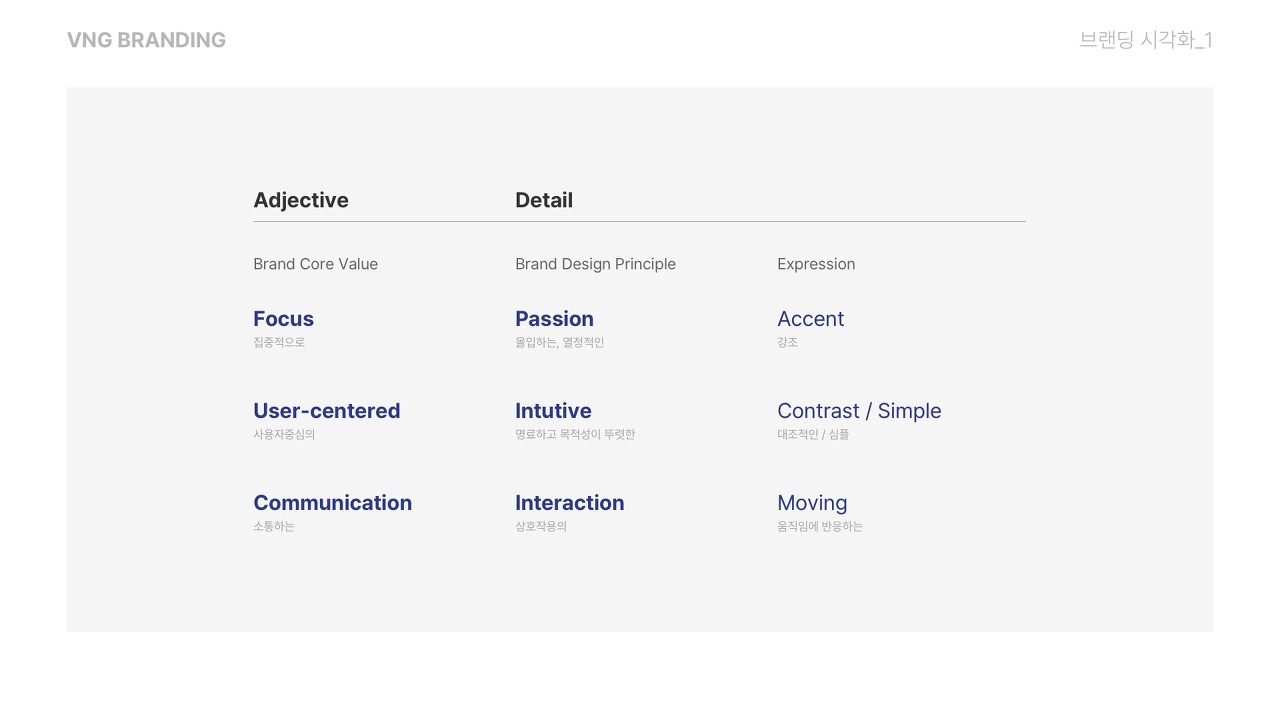Click the 사용자중심의 caption under User-centered
The height and width of the screenshot is (720, 1280).
[284, 434]
